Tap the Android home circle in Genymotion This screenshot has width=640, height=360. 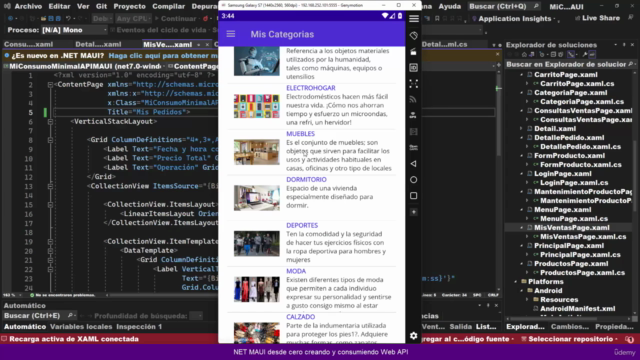pos(413,180)
